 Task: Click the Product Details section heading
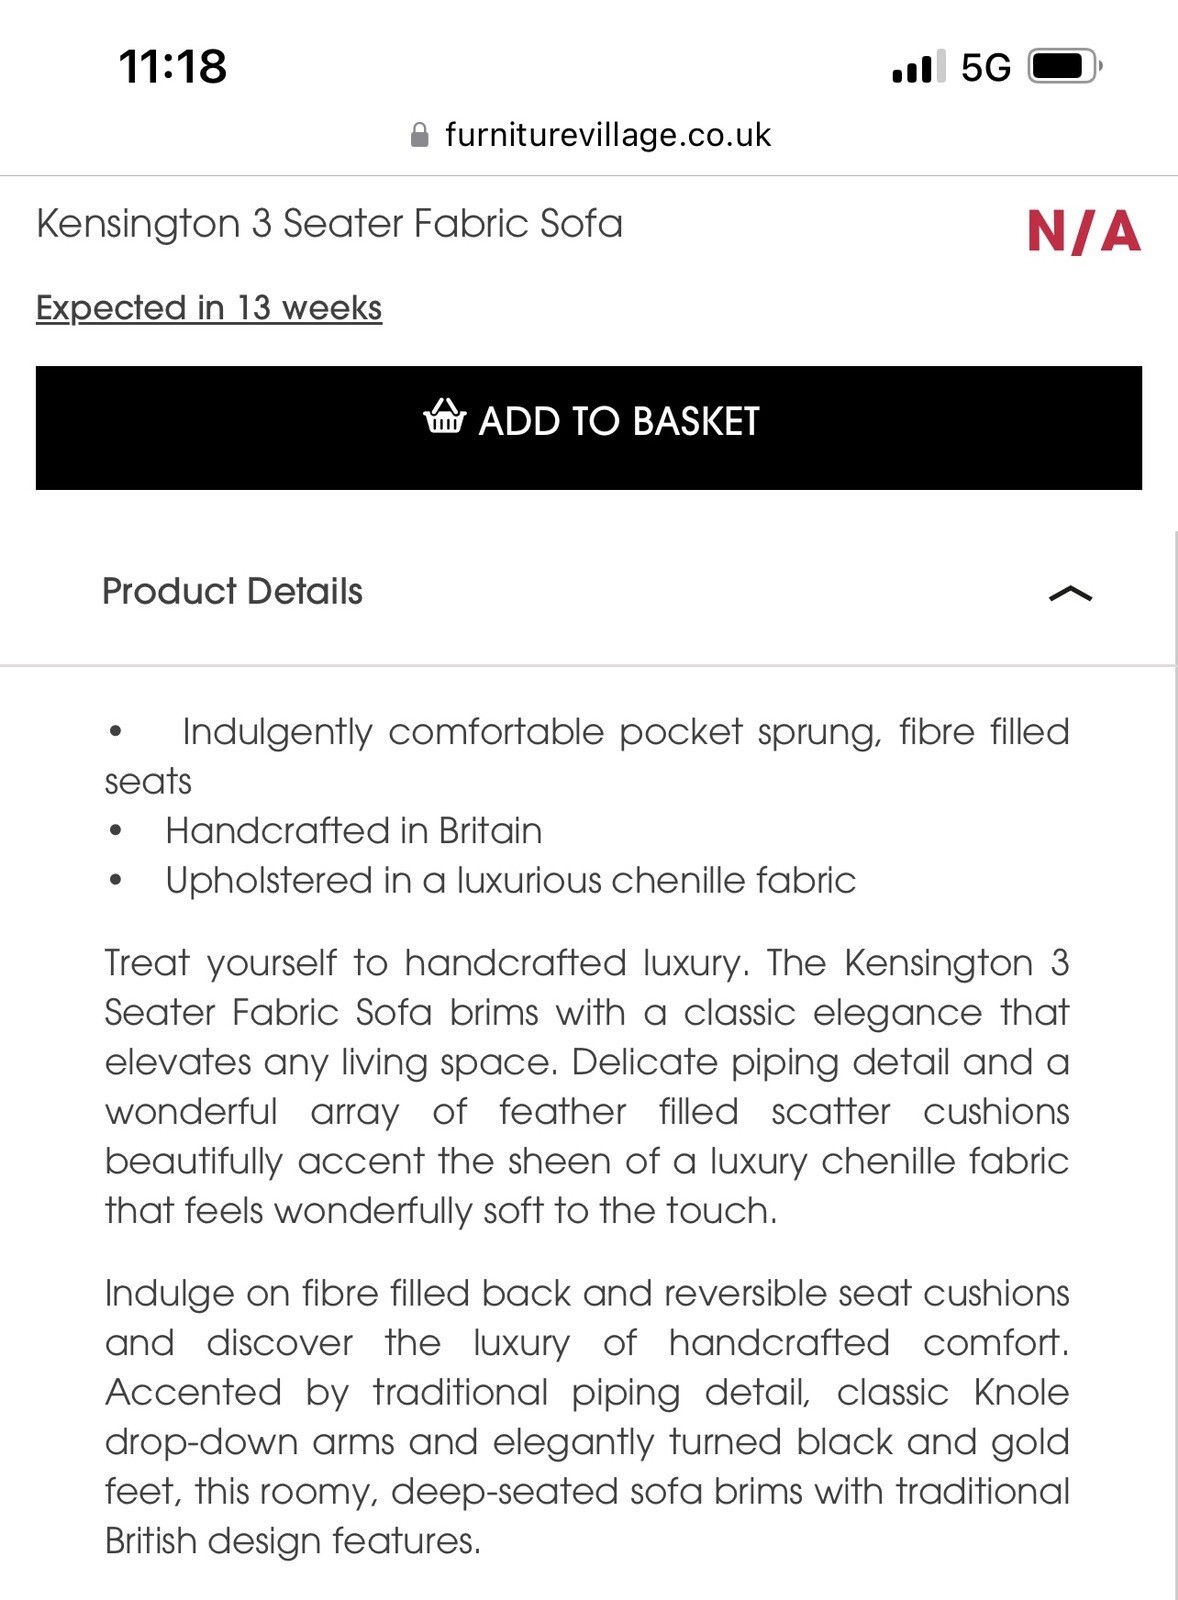232,592
